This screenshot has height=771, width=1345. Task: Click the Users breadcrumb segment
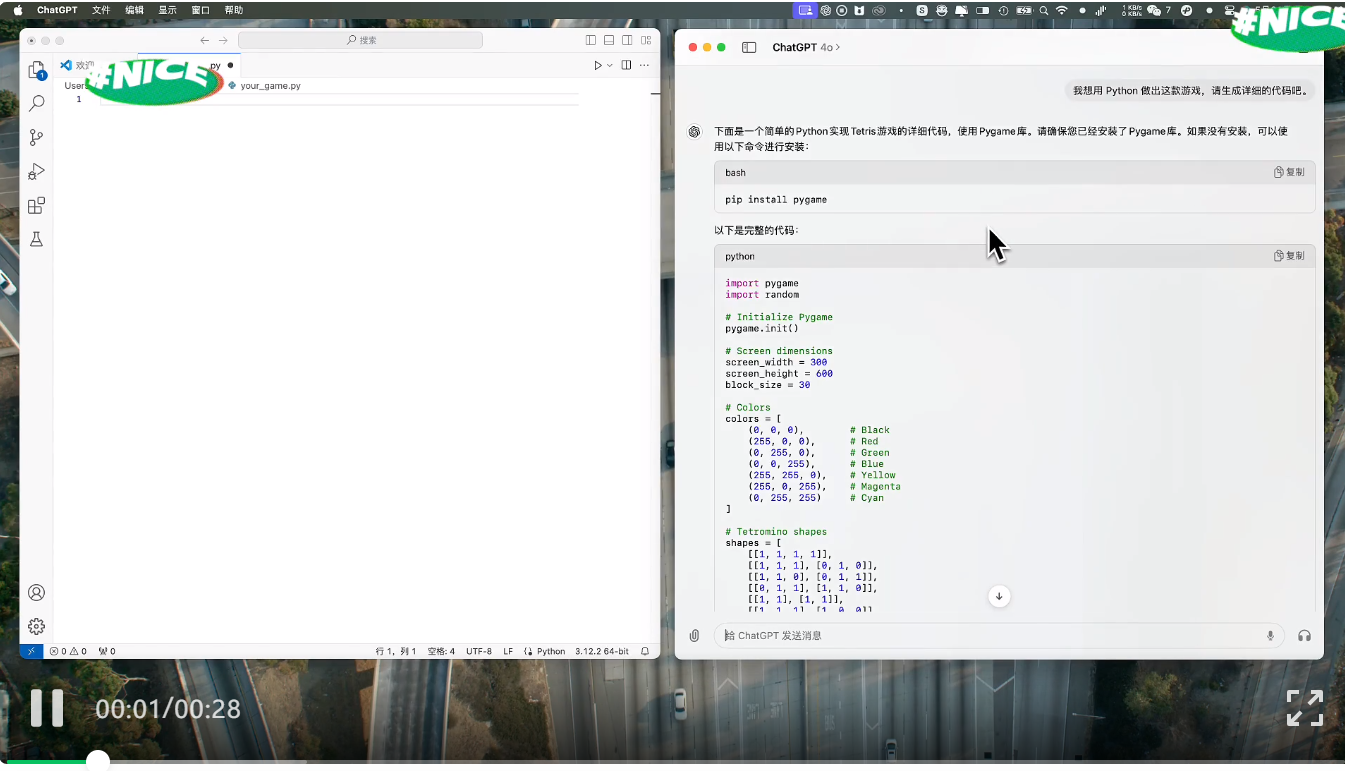pyautogui.click(x=74, y=86)
